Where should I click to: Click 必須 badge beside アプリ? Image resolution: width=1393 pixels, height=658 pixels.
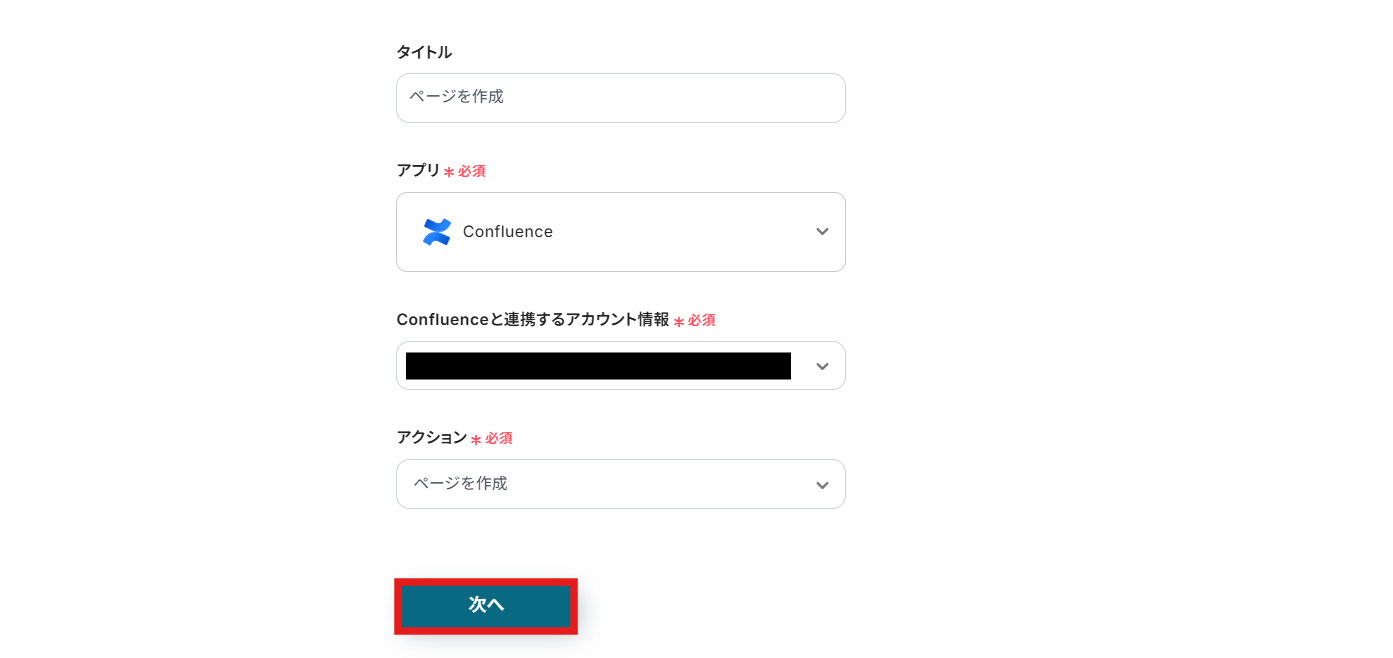pos(472,172)
